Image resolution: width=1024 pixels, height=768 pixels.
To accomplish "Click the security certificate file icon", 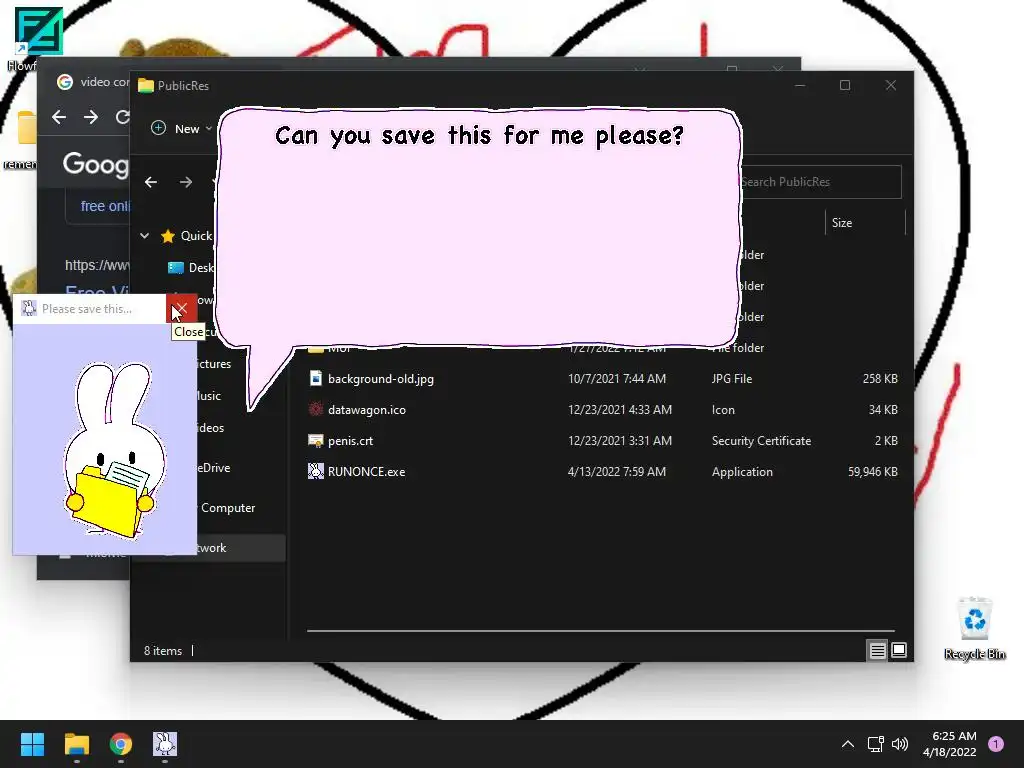I will coord(315,441).
